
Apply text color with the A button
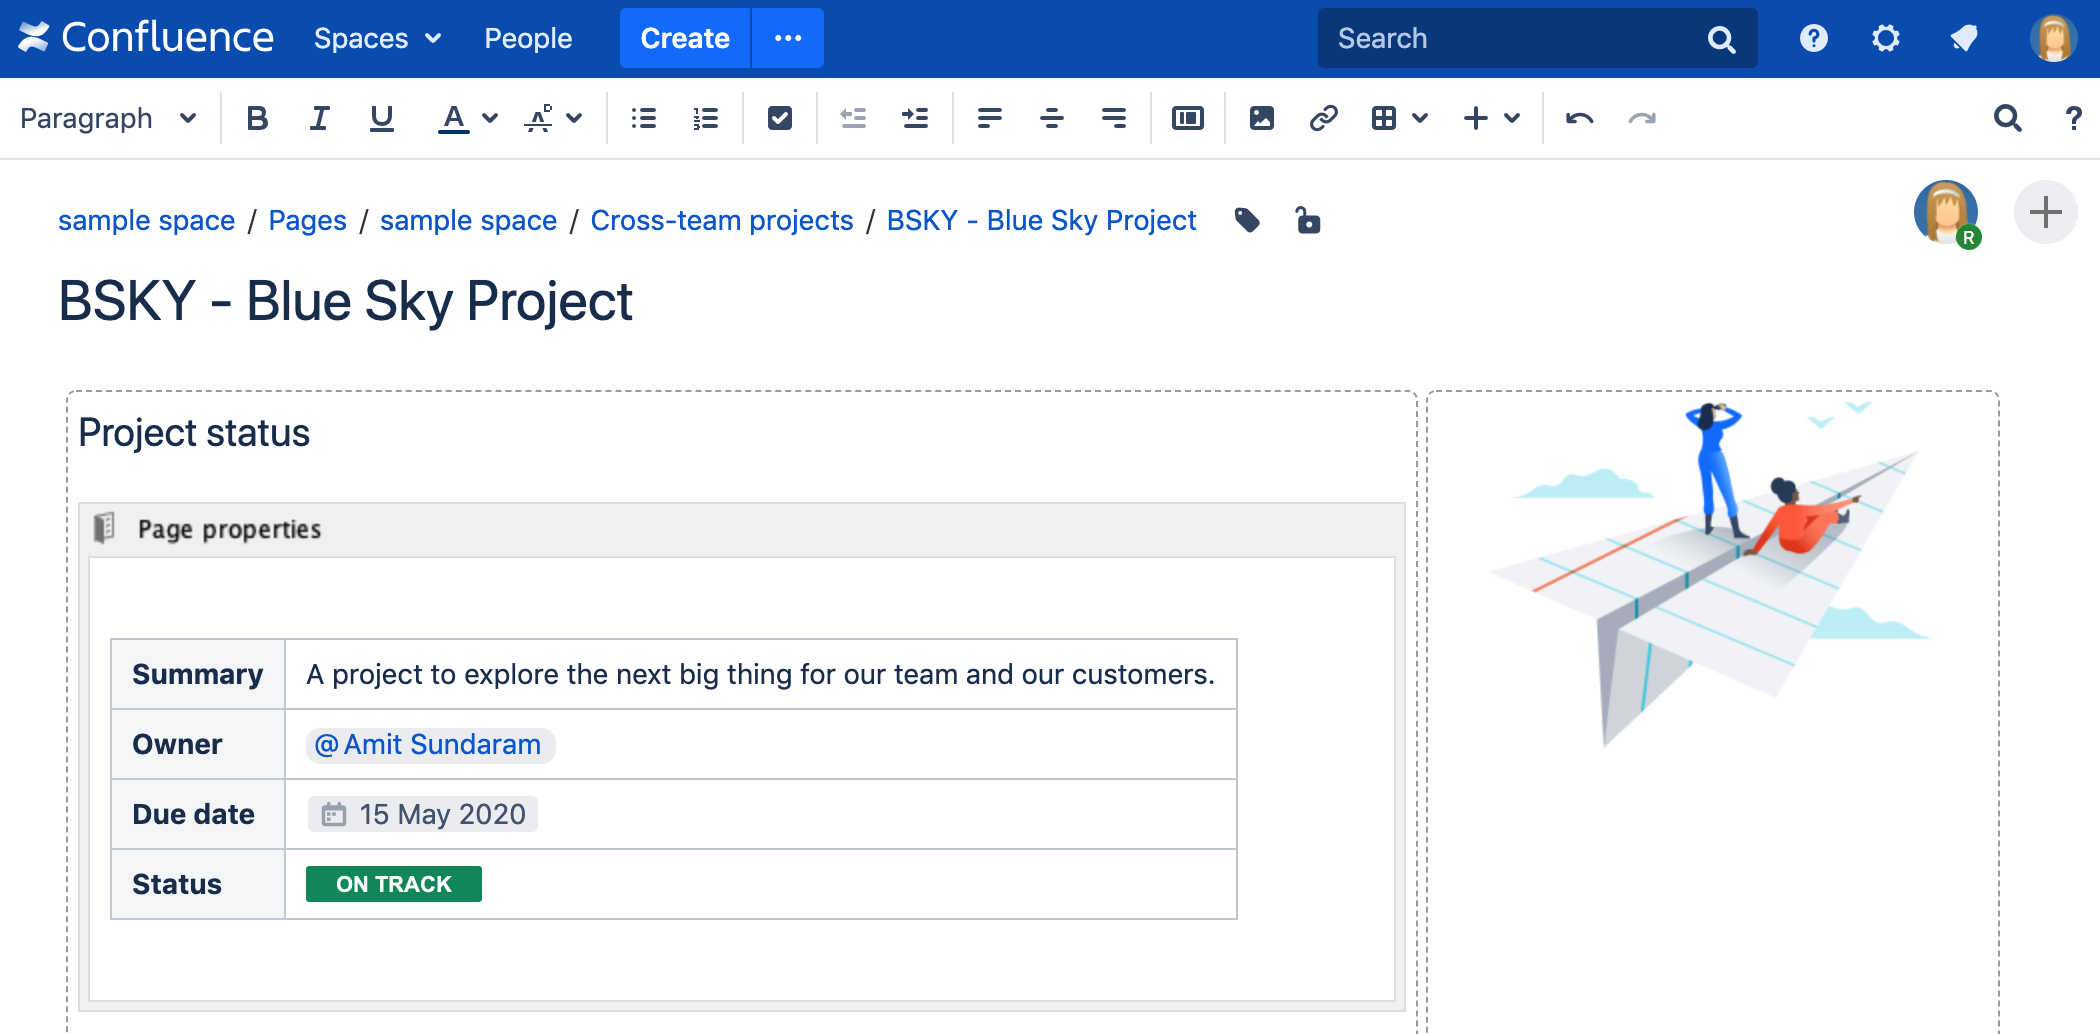pos(453,118)
